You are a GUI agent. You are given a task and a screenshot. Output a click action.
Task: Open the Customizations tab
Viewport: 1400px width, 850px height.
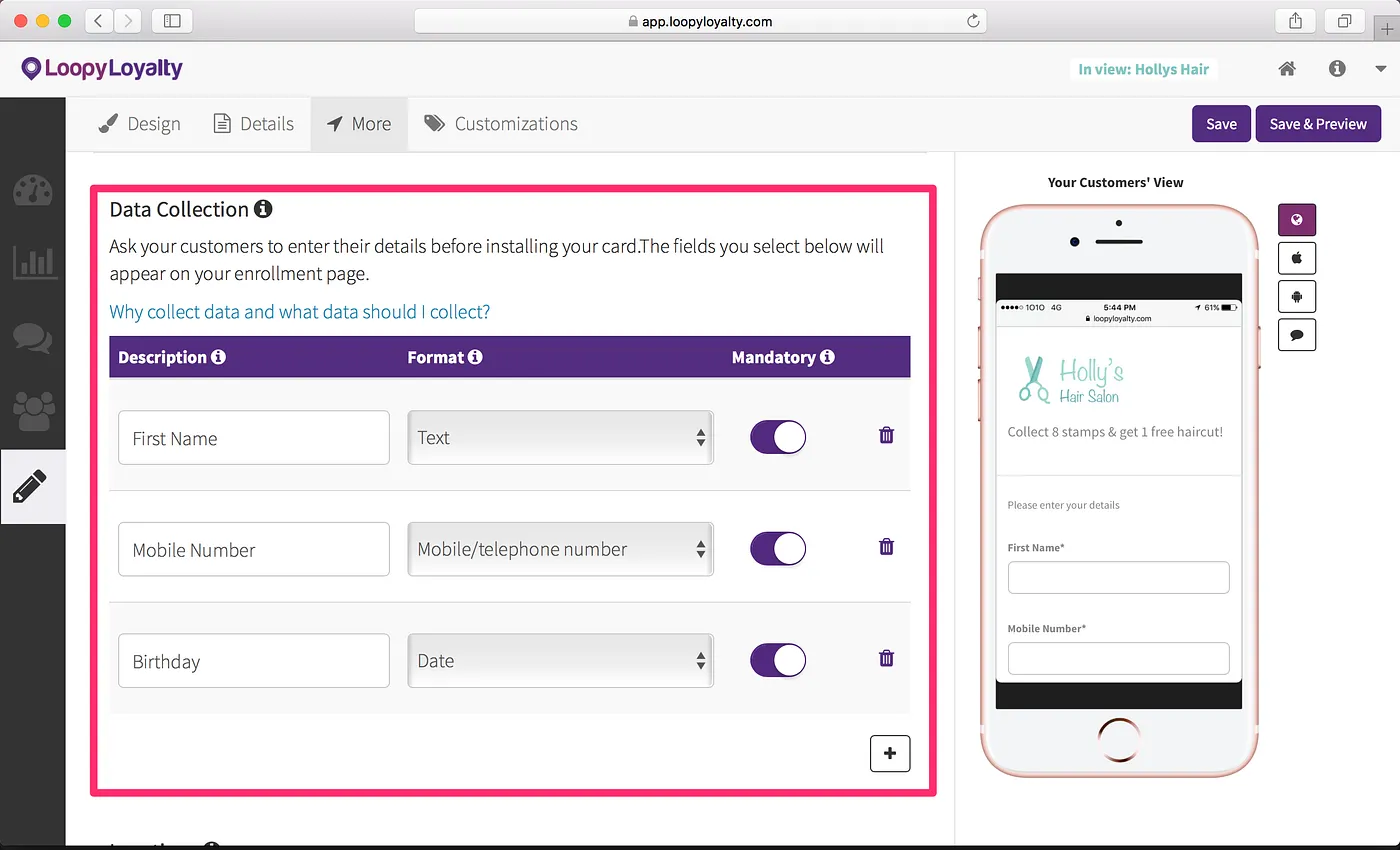pyautogui.click(x=501, y=124)
